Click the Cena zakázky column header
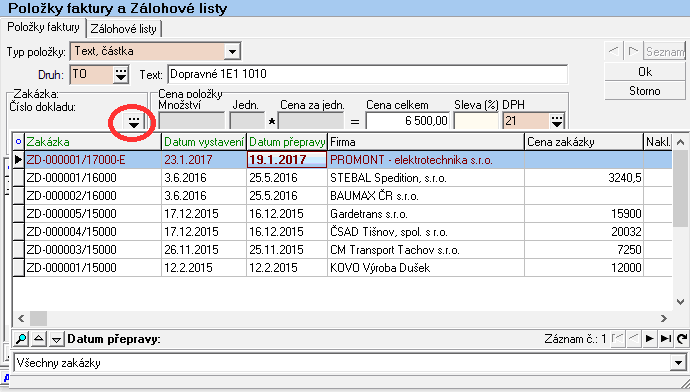Viewport: 690px width, 392px height. click(584, 142)
